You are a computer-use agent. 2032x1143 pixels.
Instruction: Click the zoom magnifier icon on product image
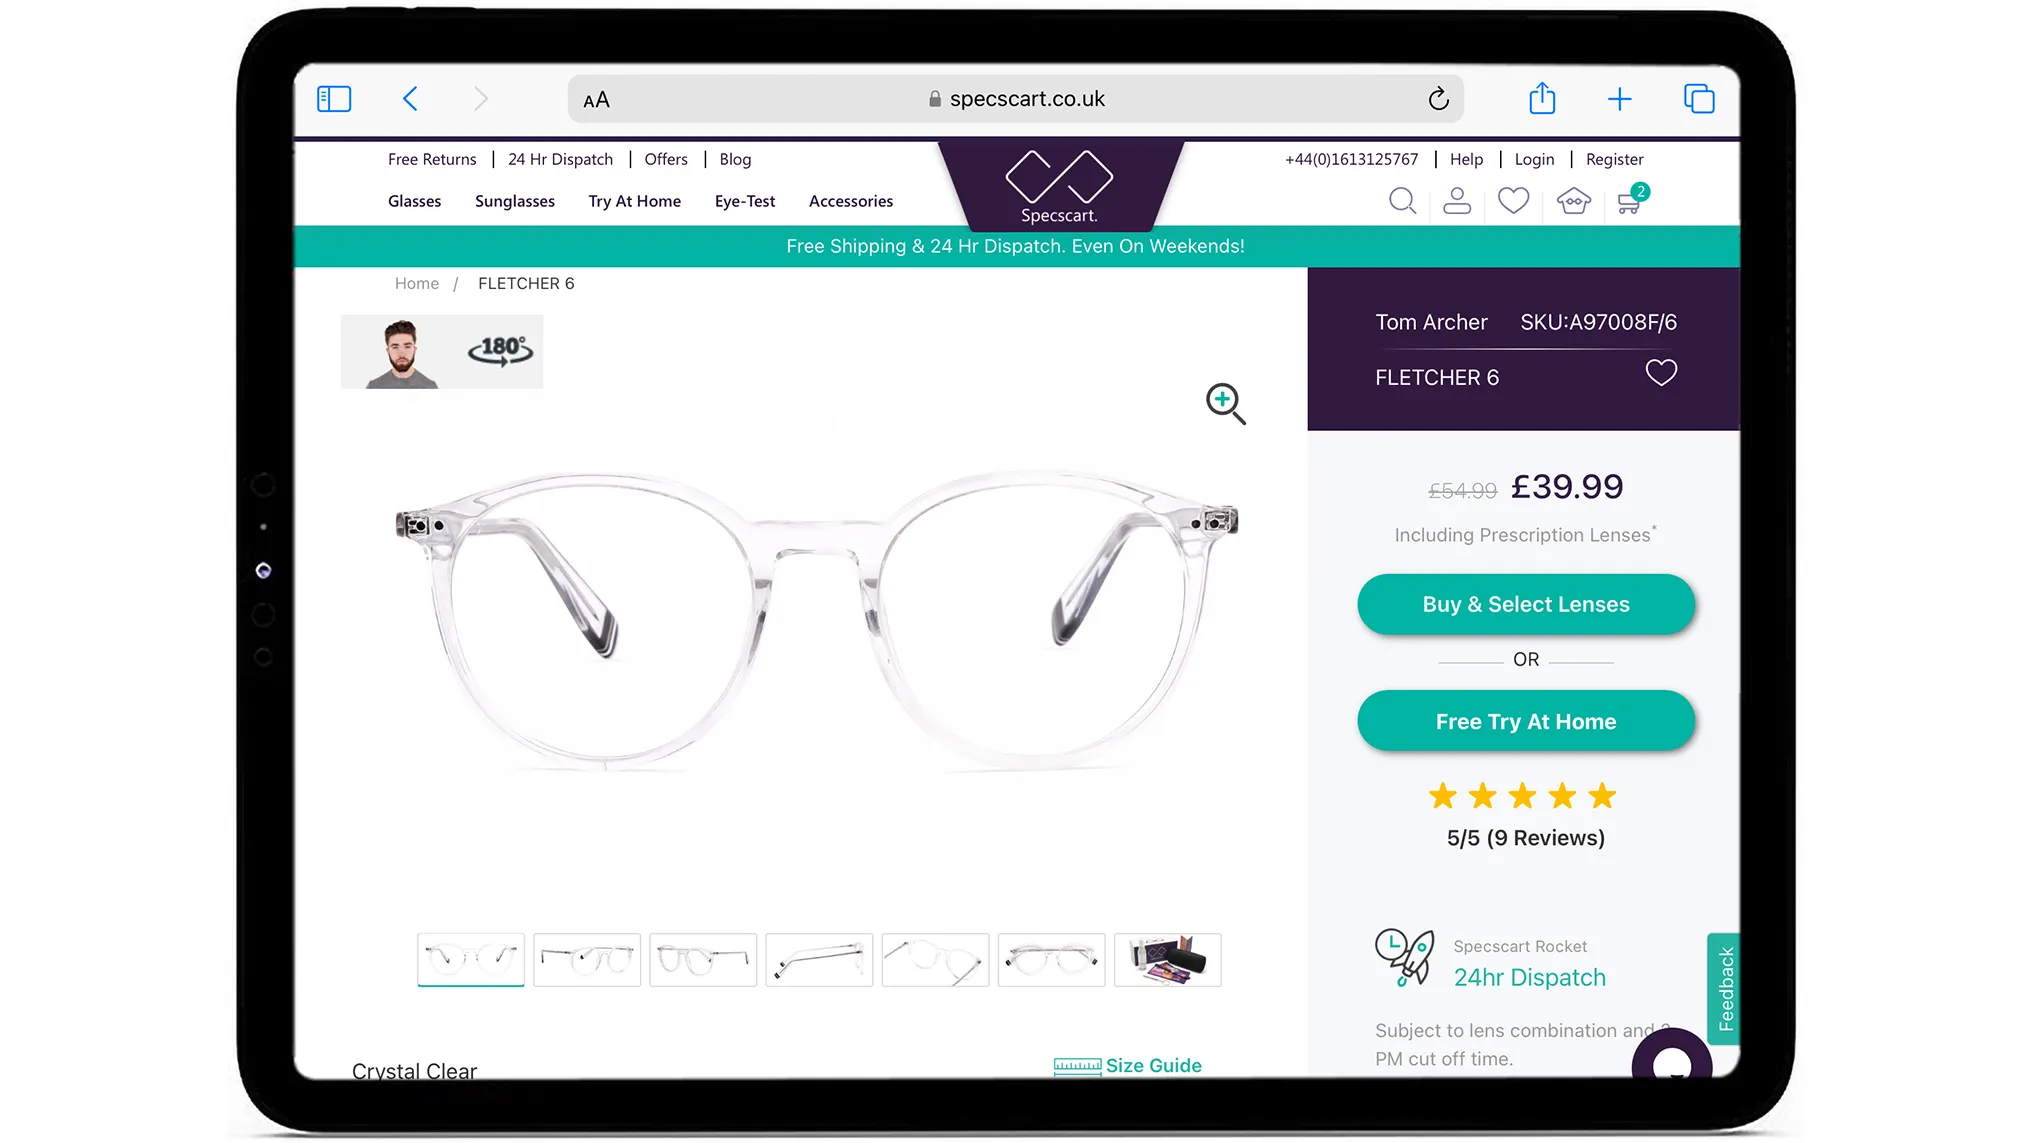(x=1225, y=403)
